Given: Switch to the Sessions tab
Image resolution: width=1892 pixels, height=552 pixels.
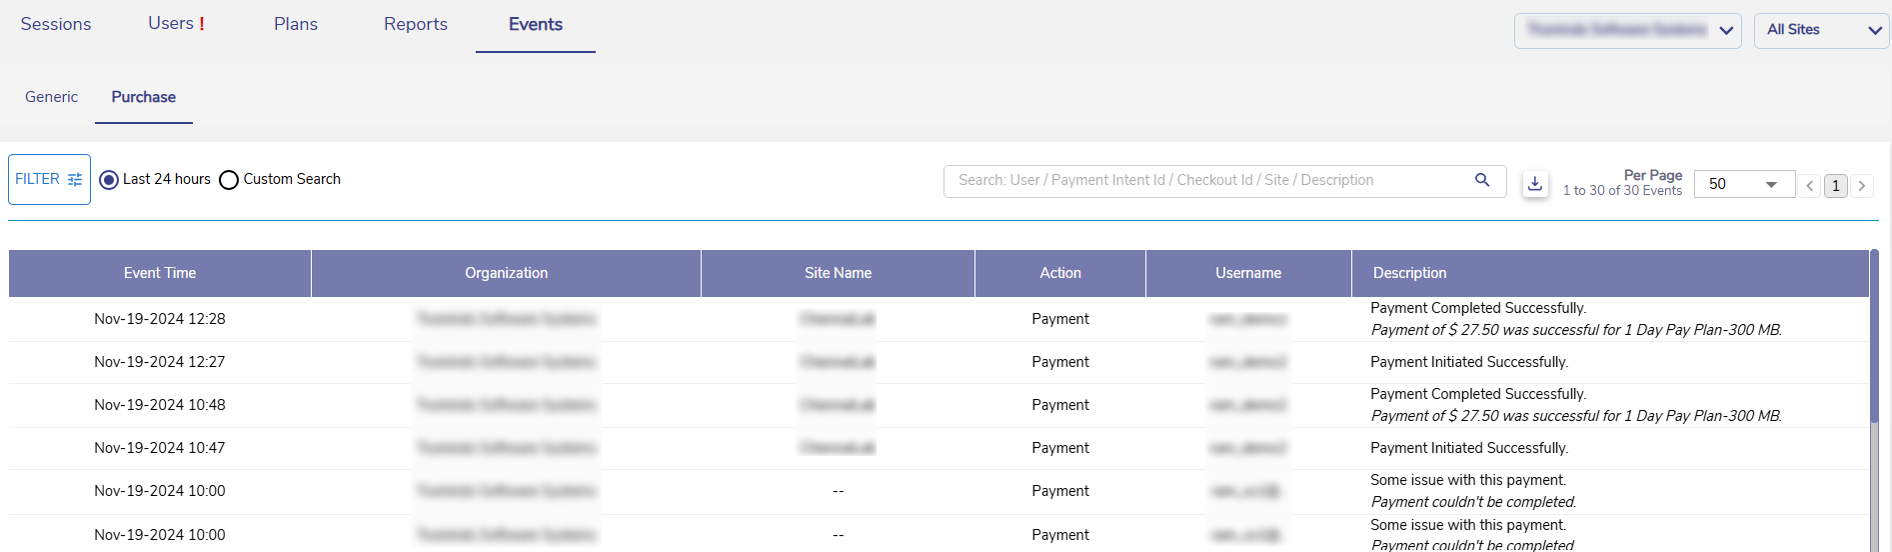Looking at the screenshot, I should point(56,24).
